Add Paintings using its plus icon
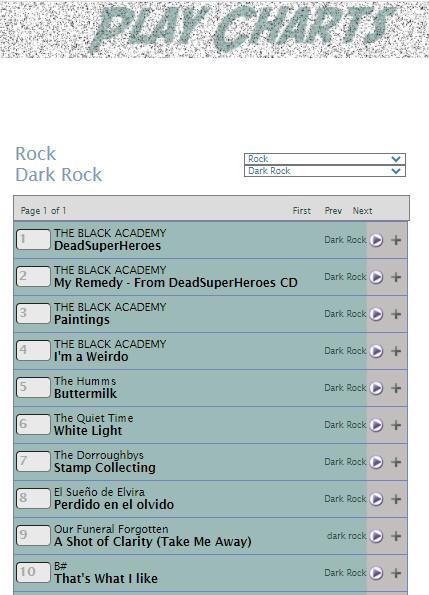Image resolution: width=429 pixels, height=595 pixels. [396, 314]
